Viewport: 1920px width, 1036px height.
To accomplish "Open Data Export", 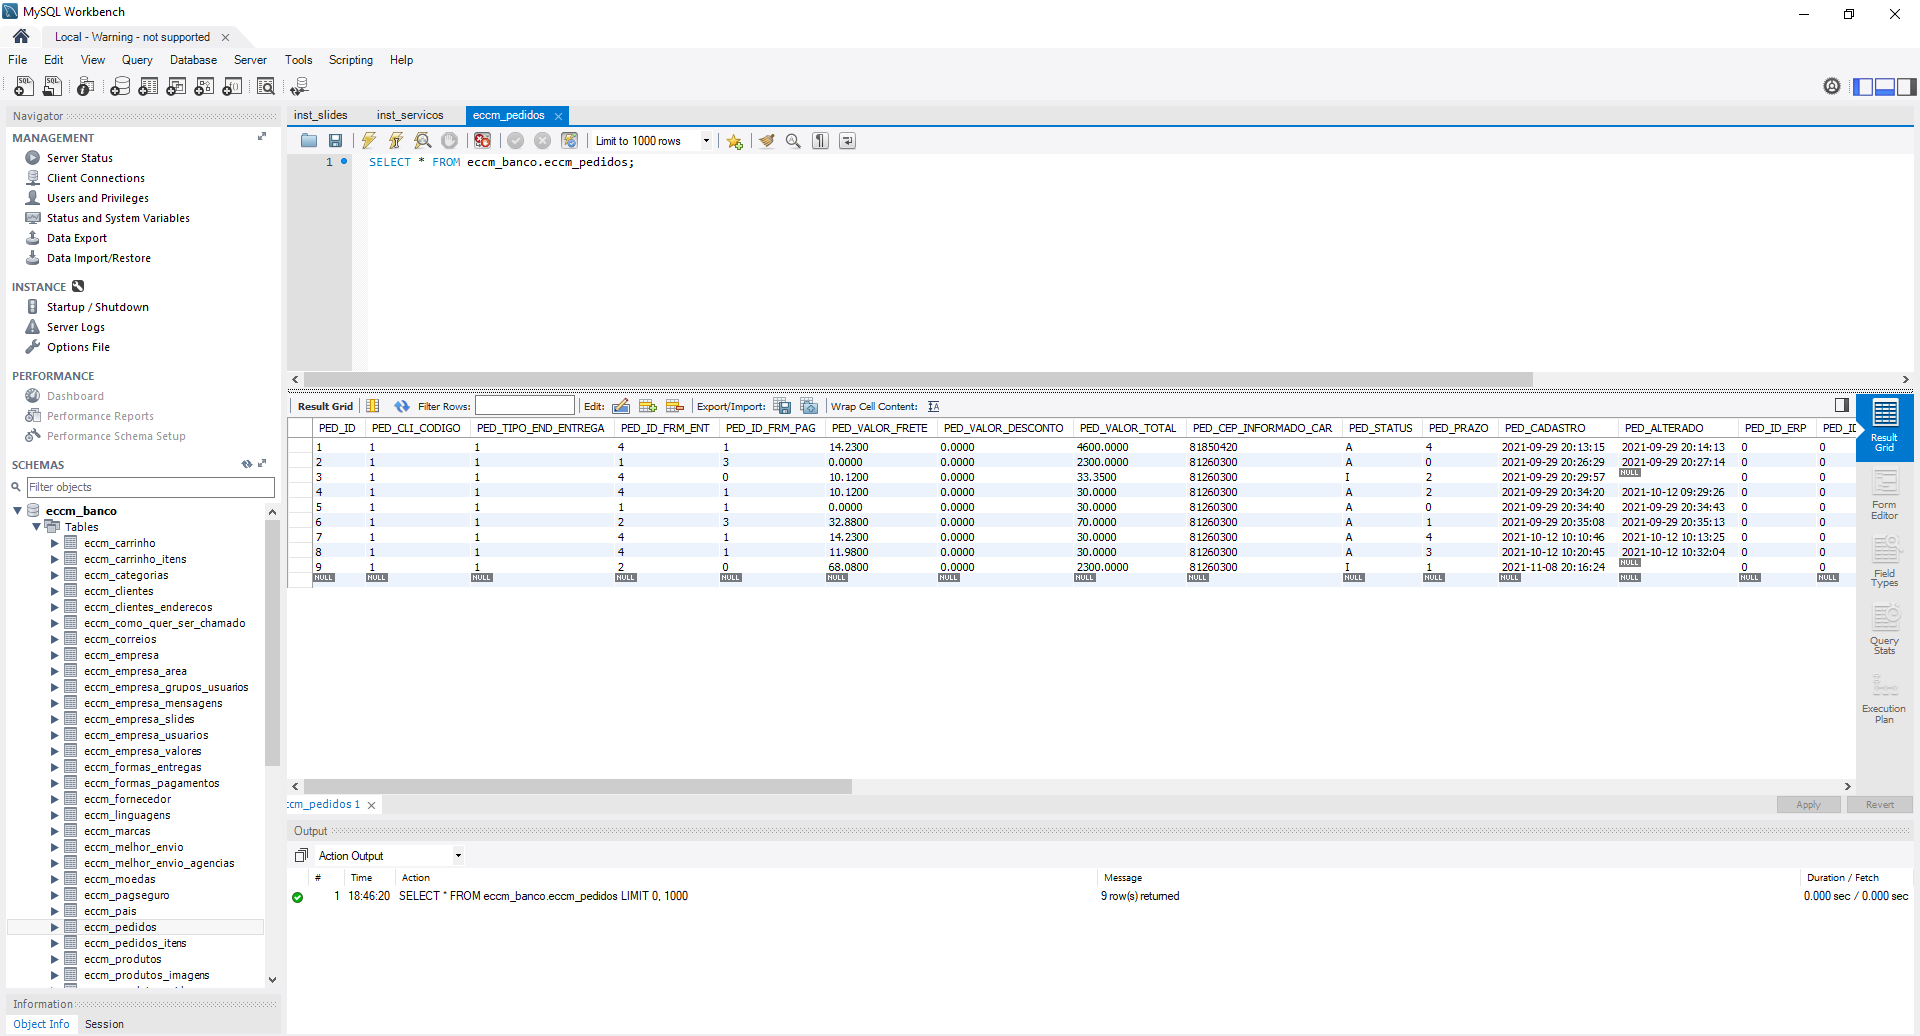I will pos(77,238).
